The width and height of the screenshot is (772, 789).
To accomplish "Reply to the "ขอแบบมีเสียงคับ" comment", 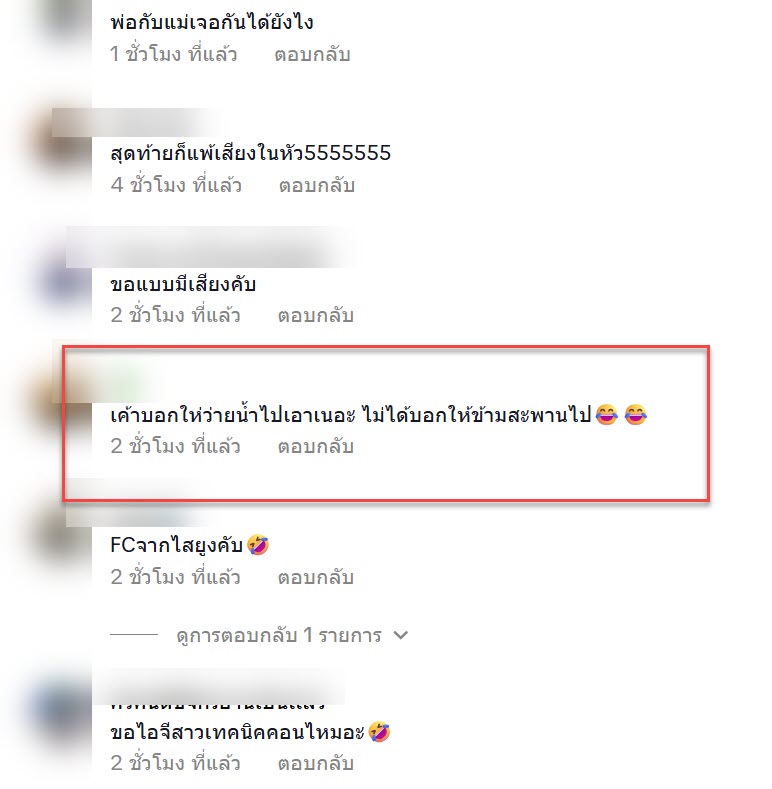I will 316,315.
